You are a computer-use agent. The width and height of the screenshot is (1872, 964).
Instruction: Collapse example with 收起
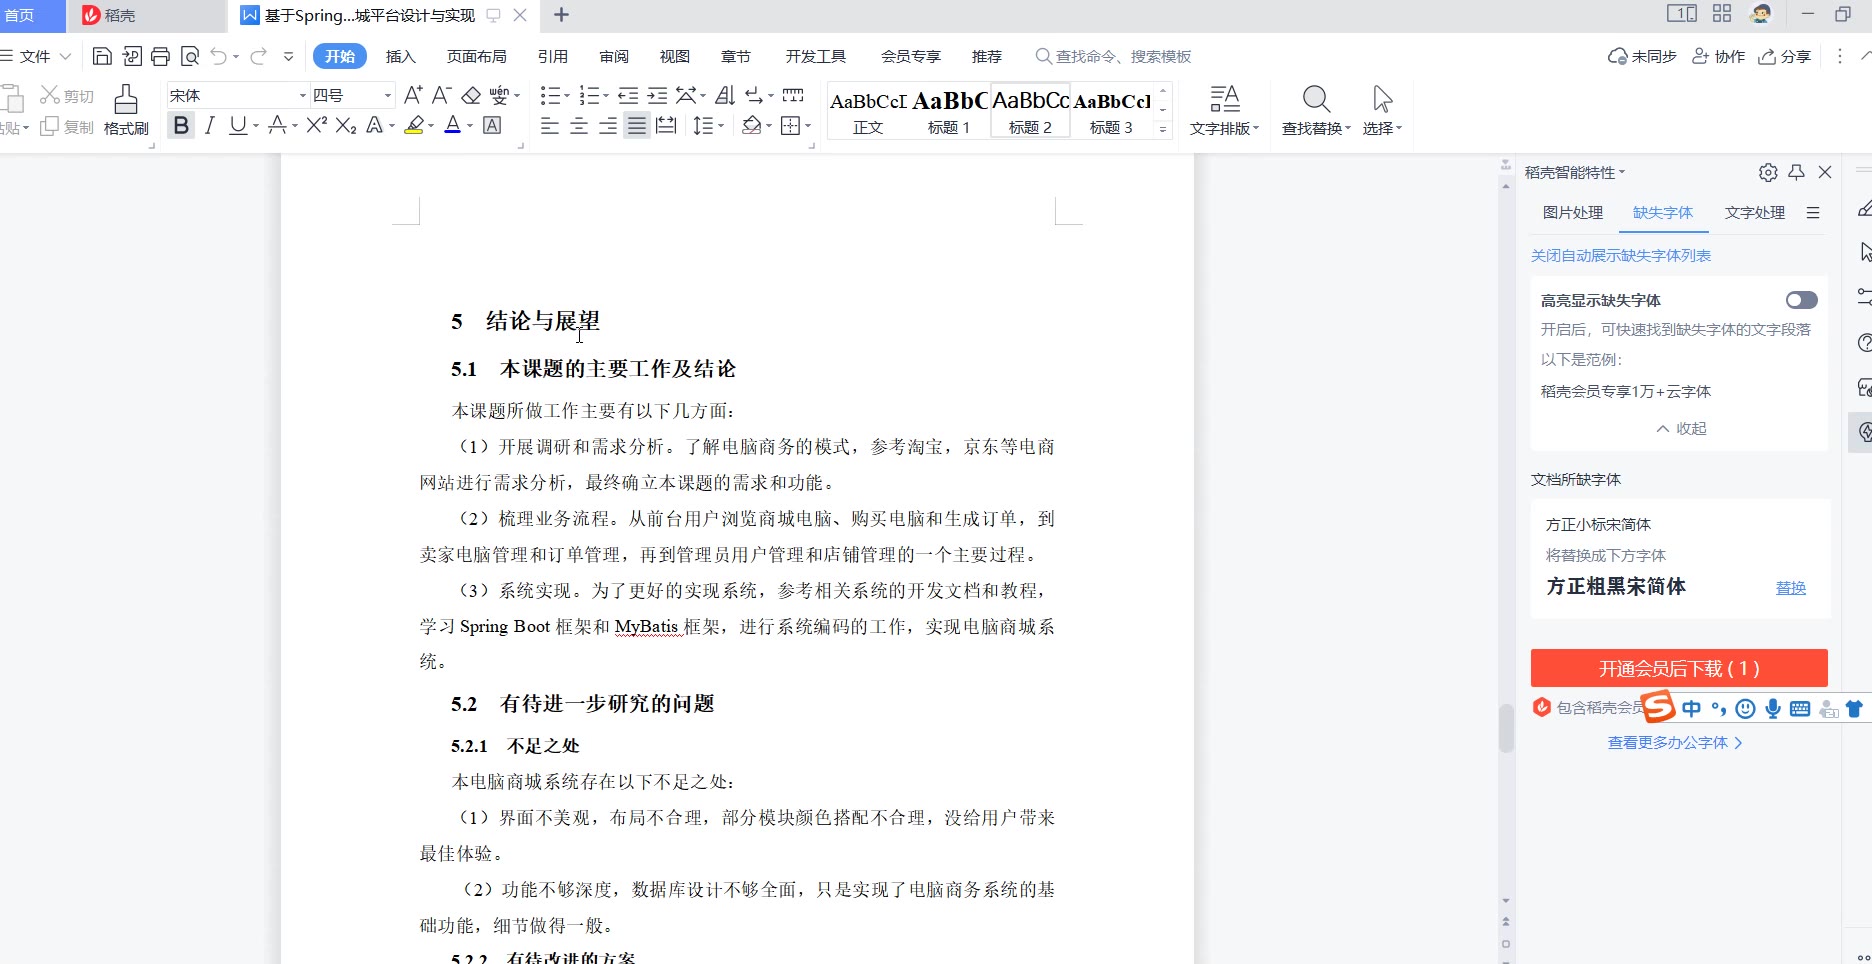[x=1681, y=428]
